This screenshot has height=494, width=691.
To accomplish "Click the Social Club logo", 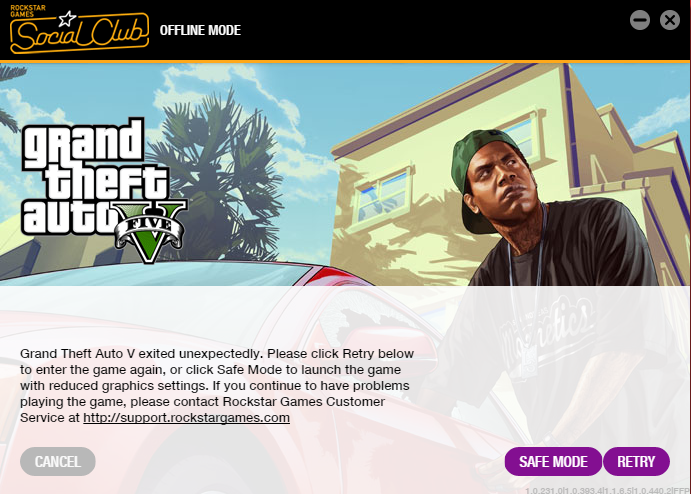I will 79,30.
